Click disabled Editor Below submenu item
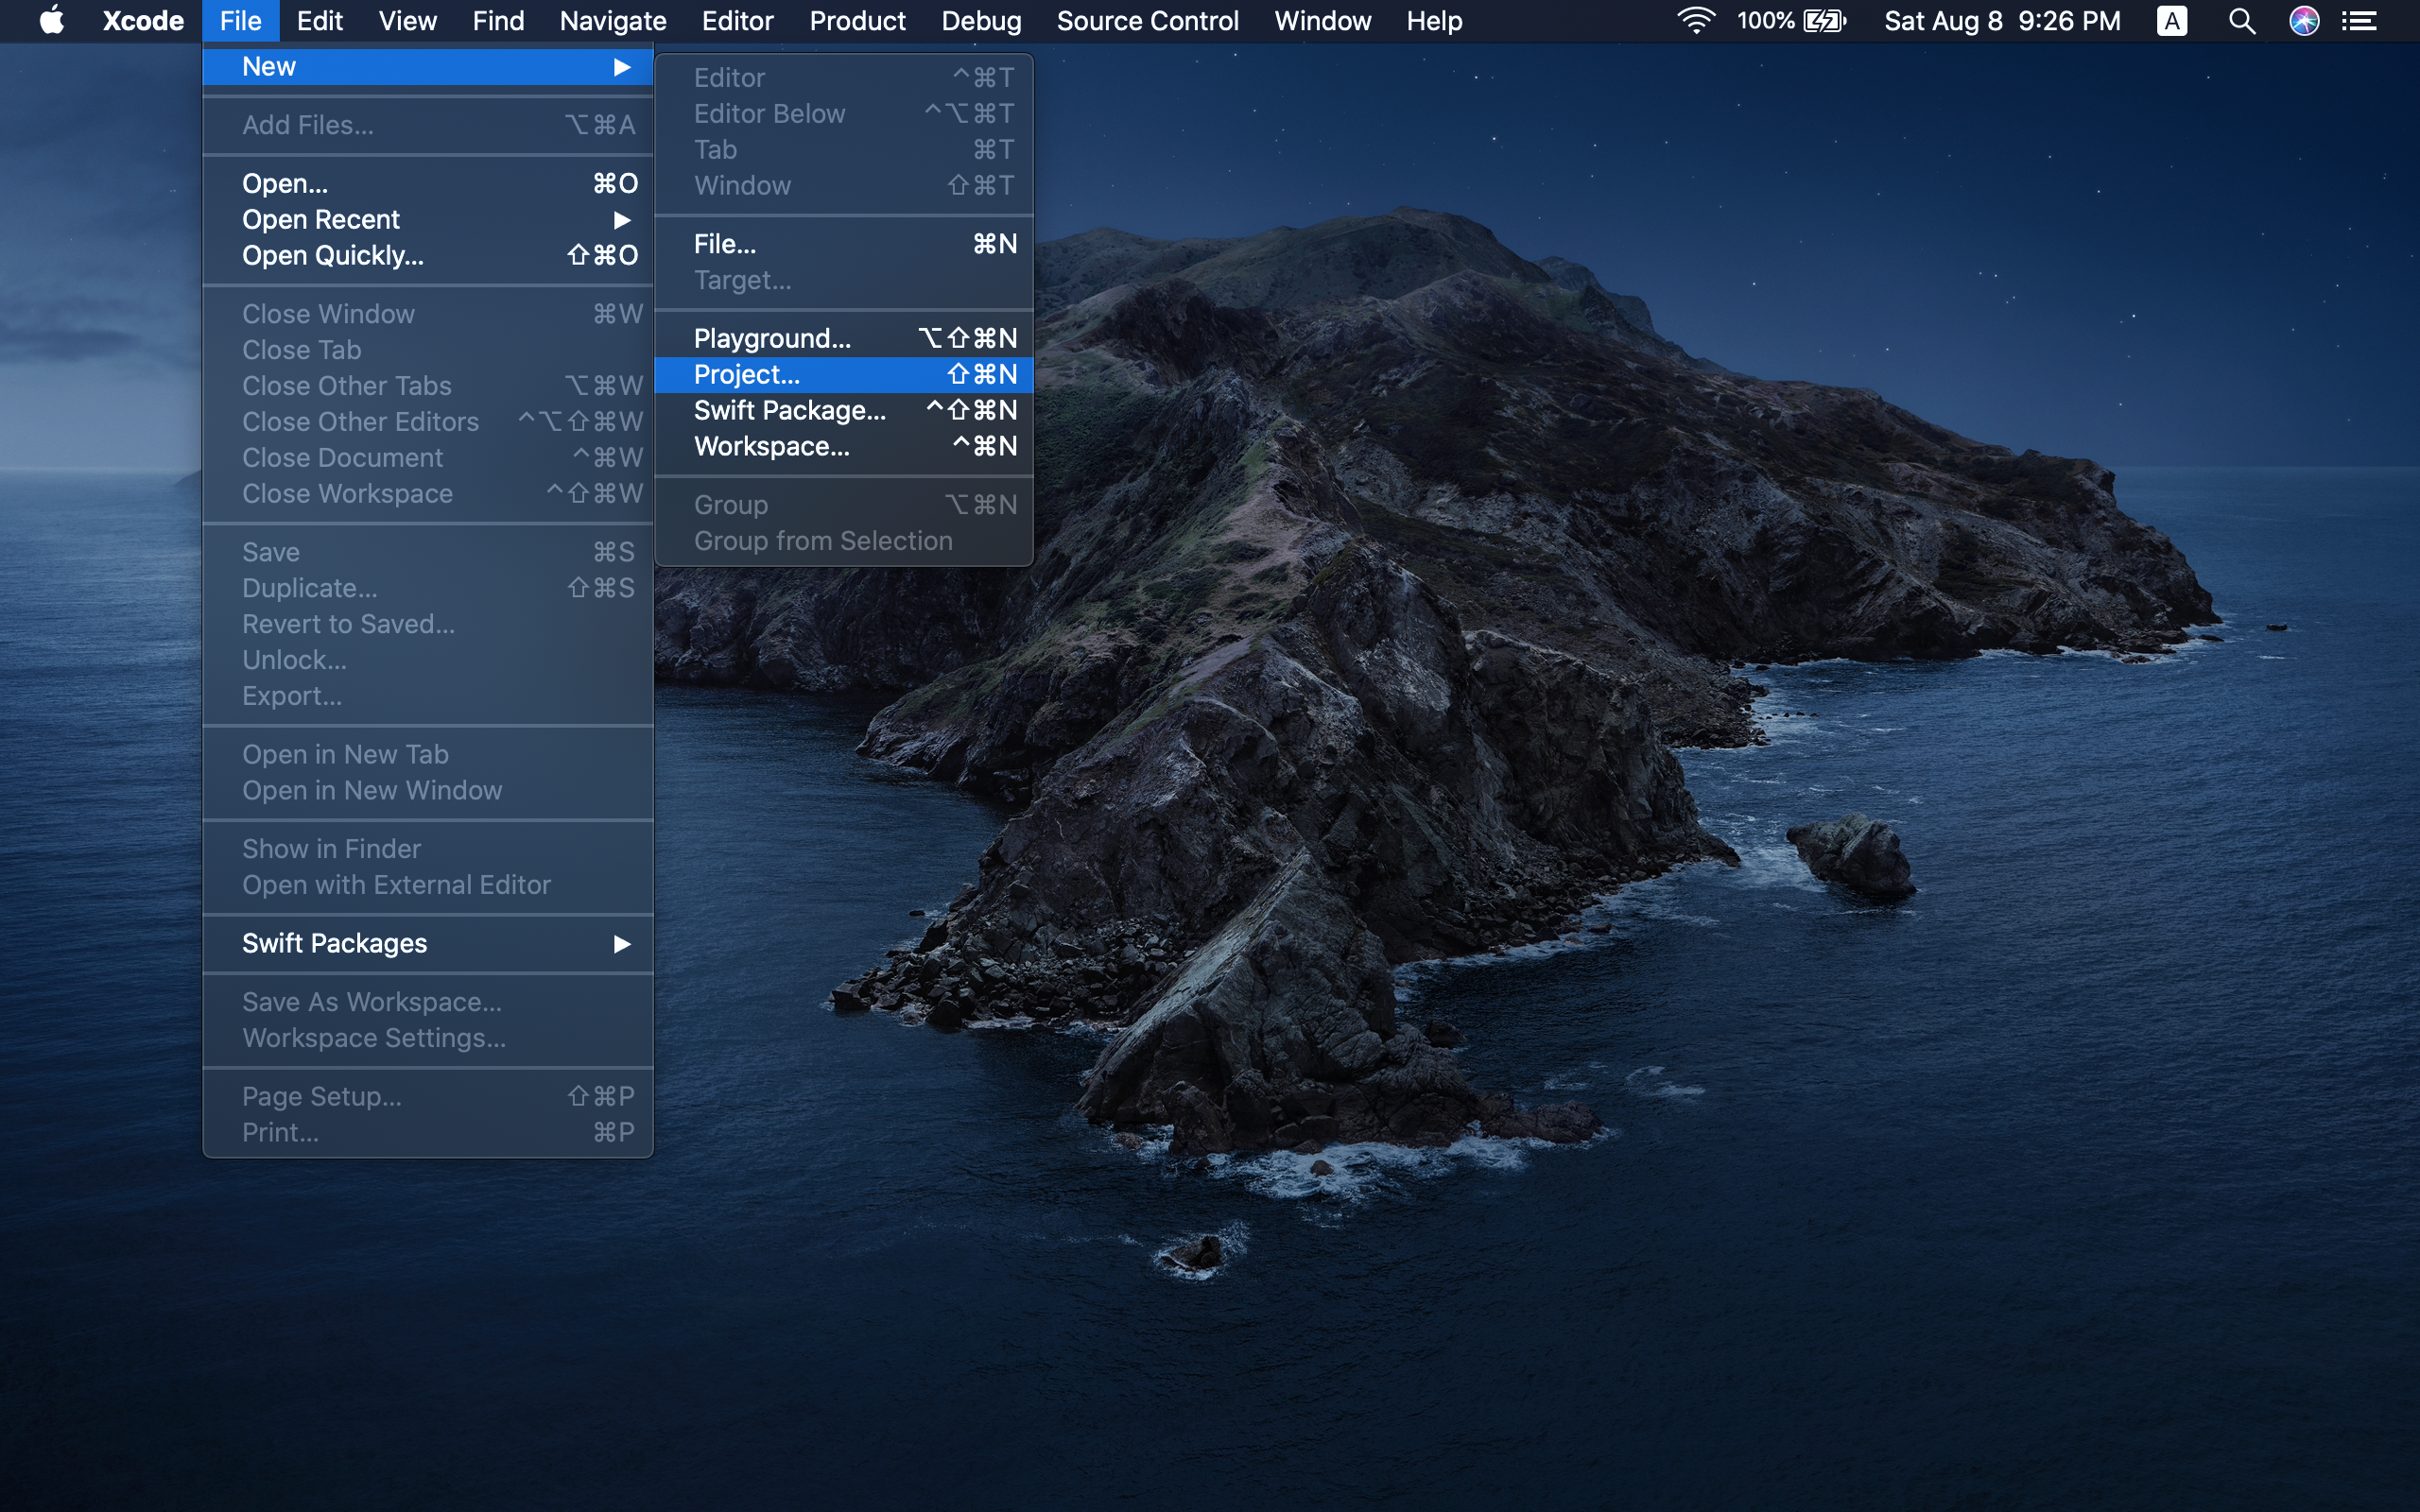Image resolution: width=2420 pixels, height=1512 pixels. click(x=844, y=114)
